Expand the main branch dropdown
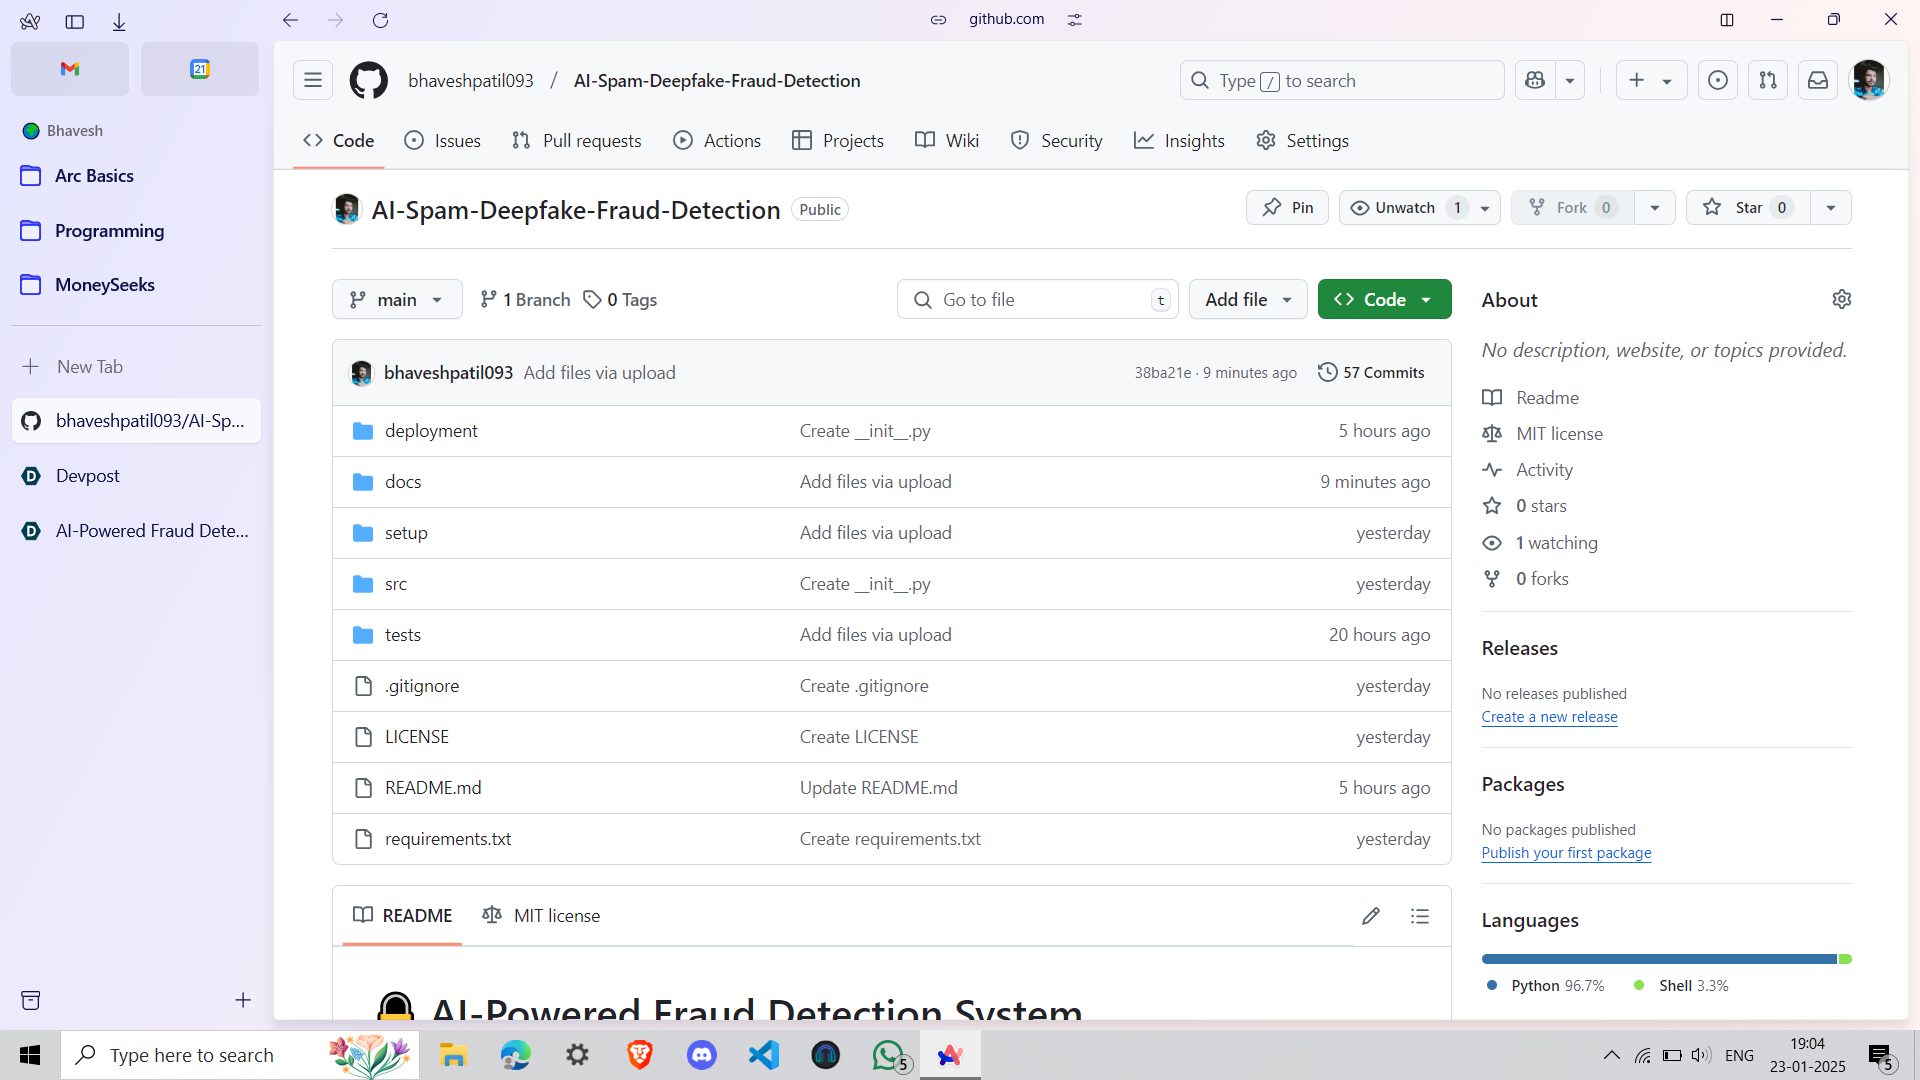 click(397, 299)
